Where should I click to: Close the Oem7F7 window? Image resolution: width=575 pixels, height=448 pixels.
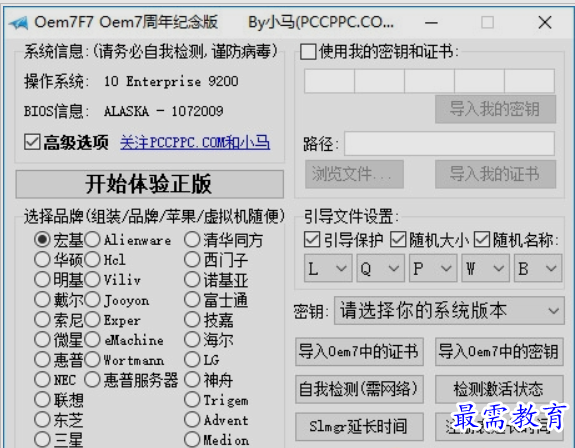tap(545, 23)
